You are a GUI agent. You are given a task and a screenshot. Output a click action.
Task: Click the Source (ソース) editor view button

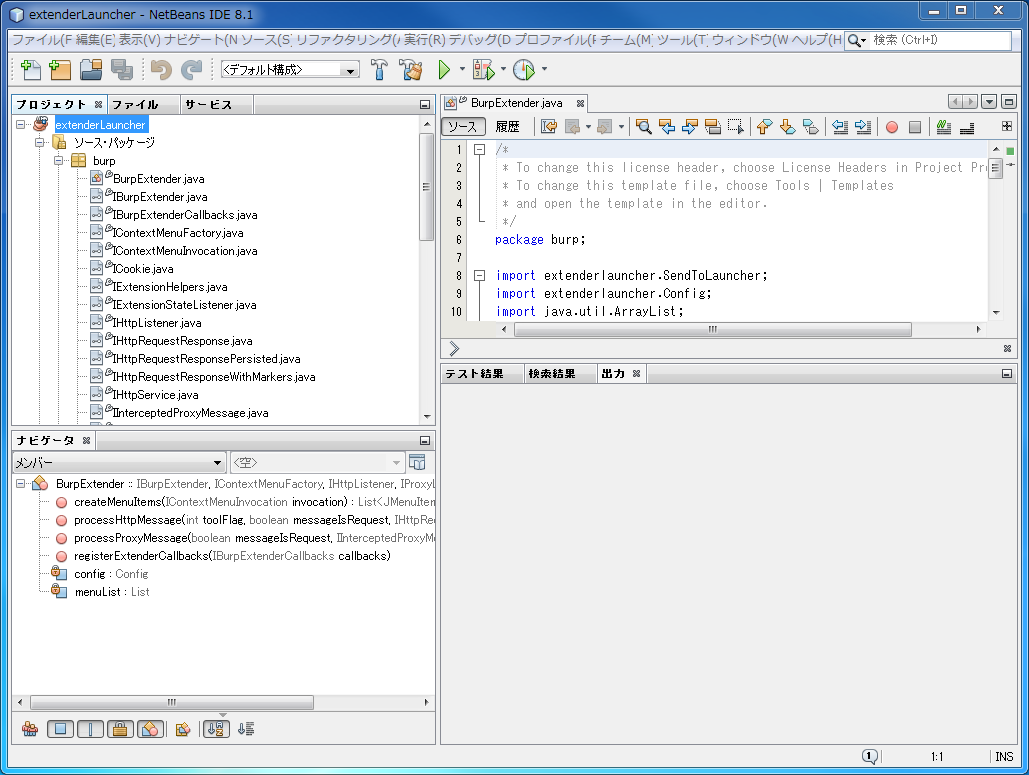[463, 127]
